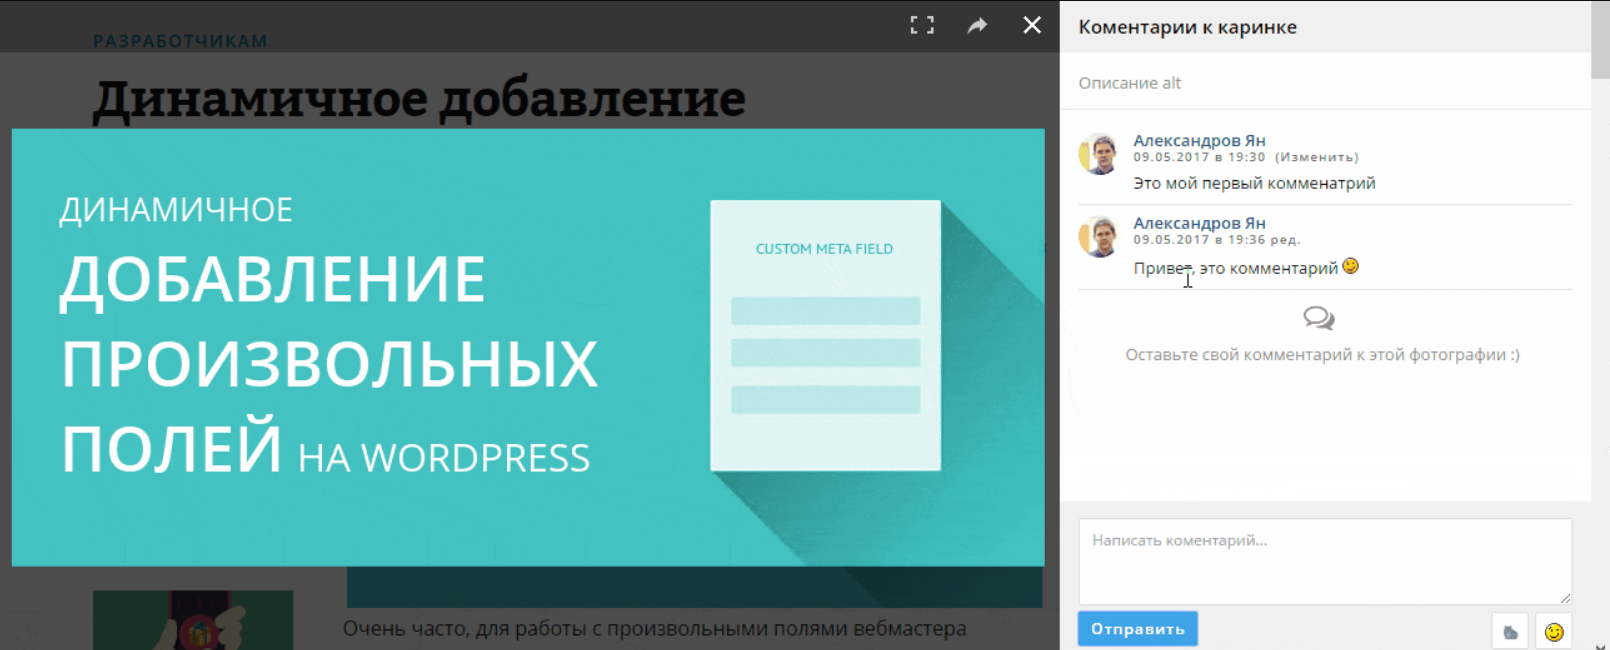This screenshot has width=1610, height=650.
Task: Click the comment bubbles icon
Action: [1319, 318]
